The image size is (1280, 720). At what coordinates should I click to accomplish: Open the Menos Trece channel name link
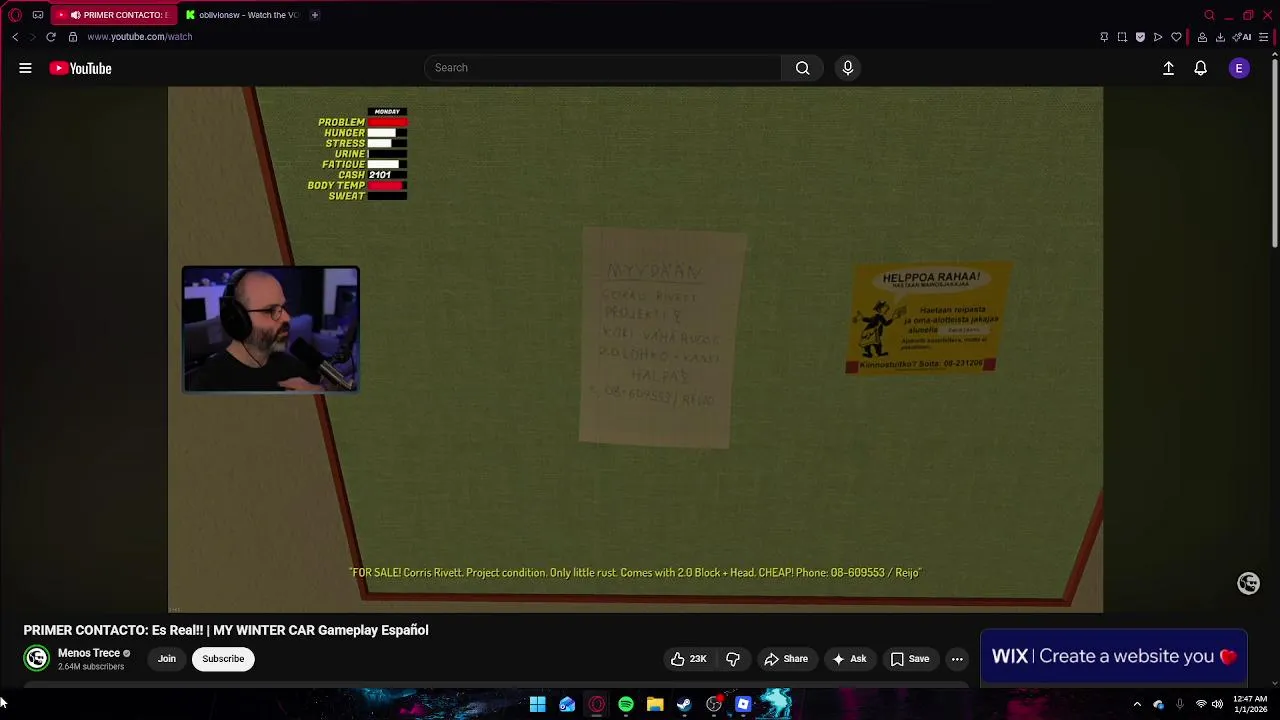coord(89,653)
